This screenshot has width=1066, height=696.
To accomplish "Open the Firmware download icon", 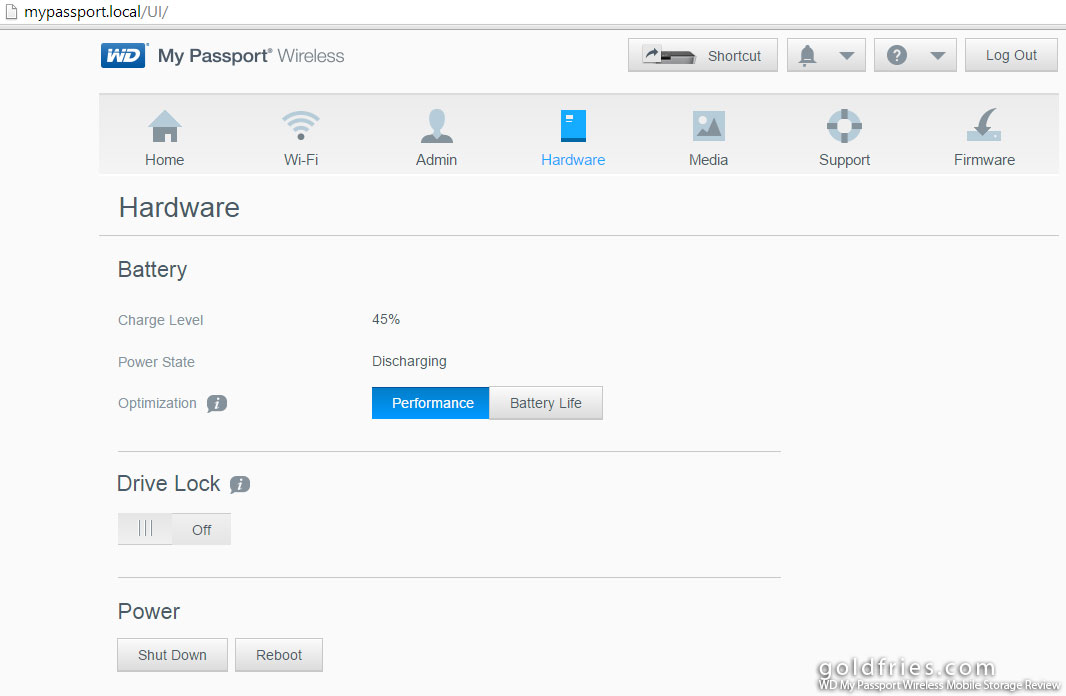I will click(x=984, y=124).
